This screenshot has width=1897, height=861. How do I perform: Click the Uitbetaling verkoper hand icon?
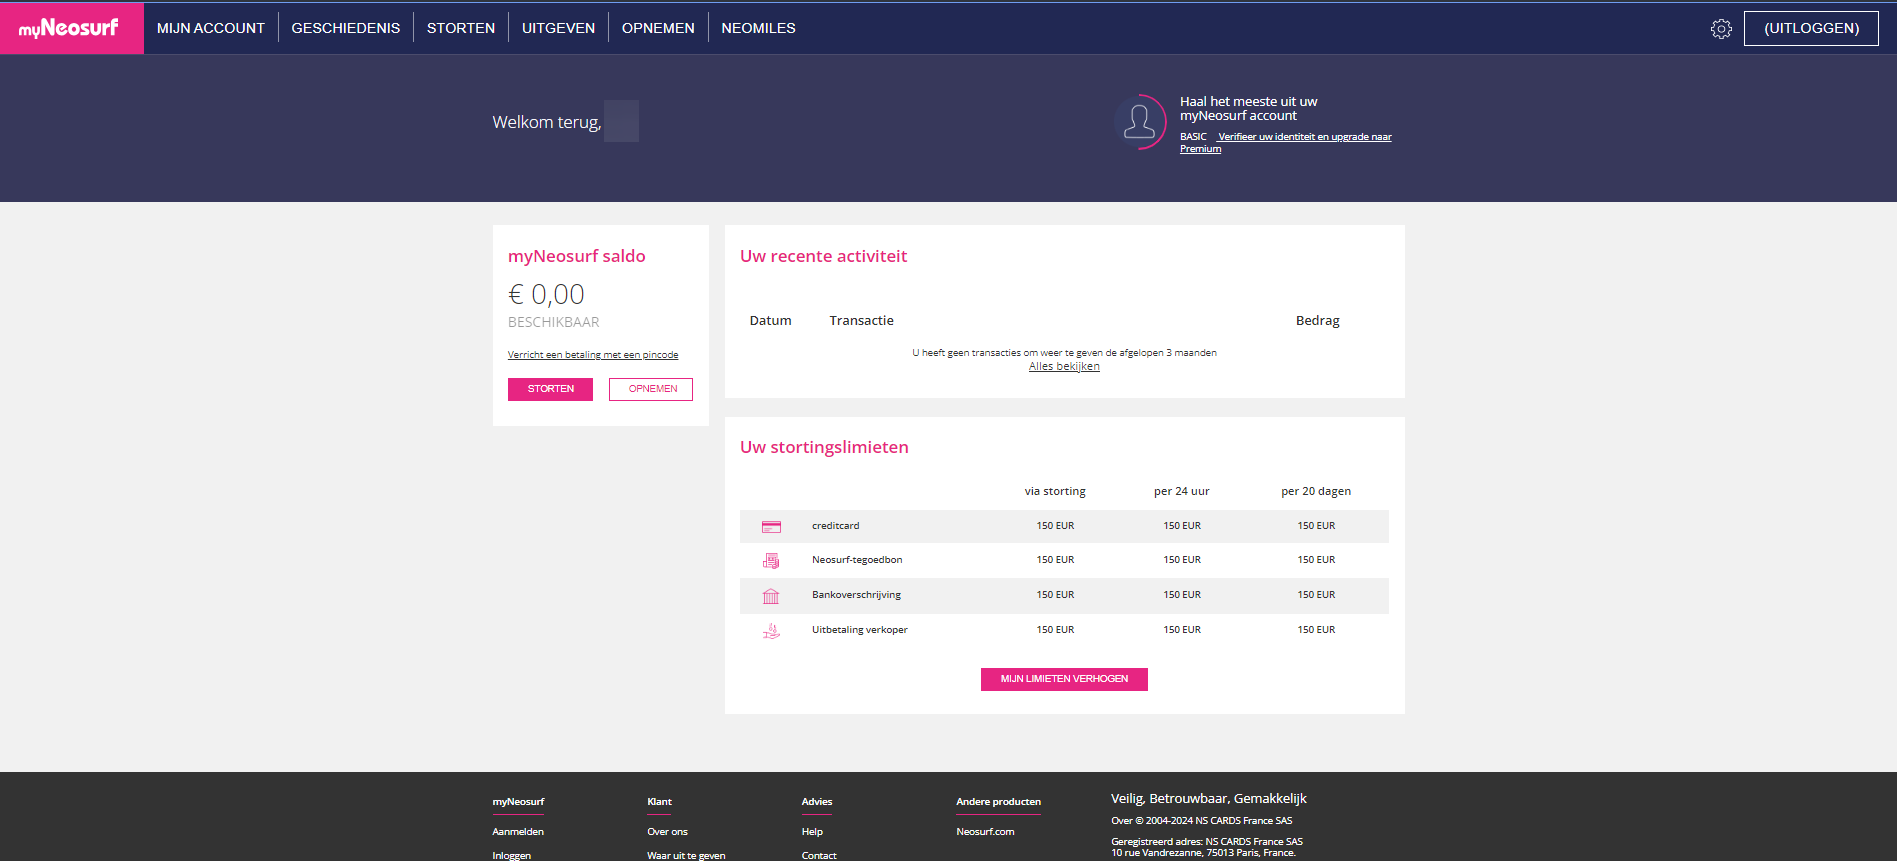(771, 631)
